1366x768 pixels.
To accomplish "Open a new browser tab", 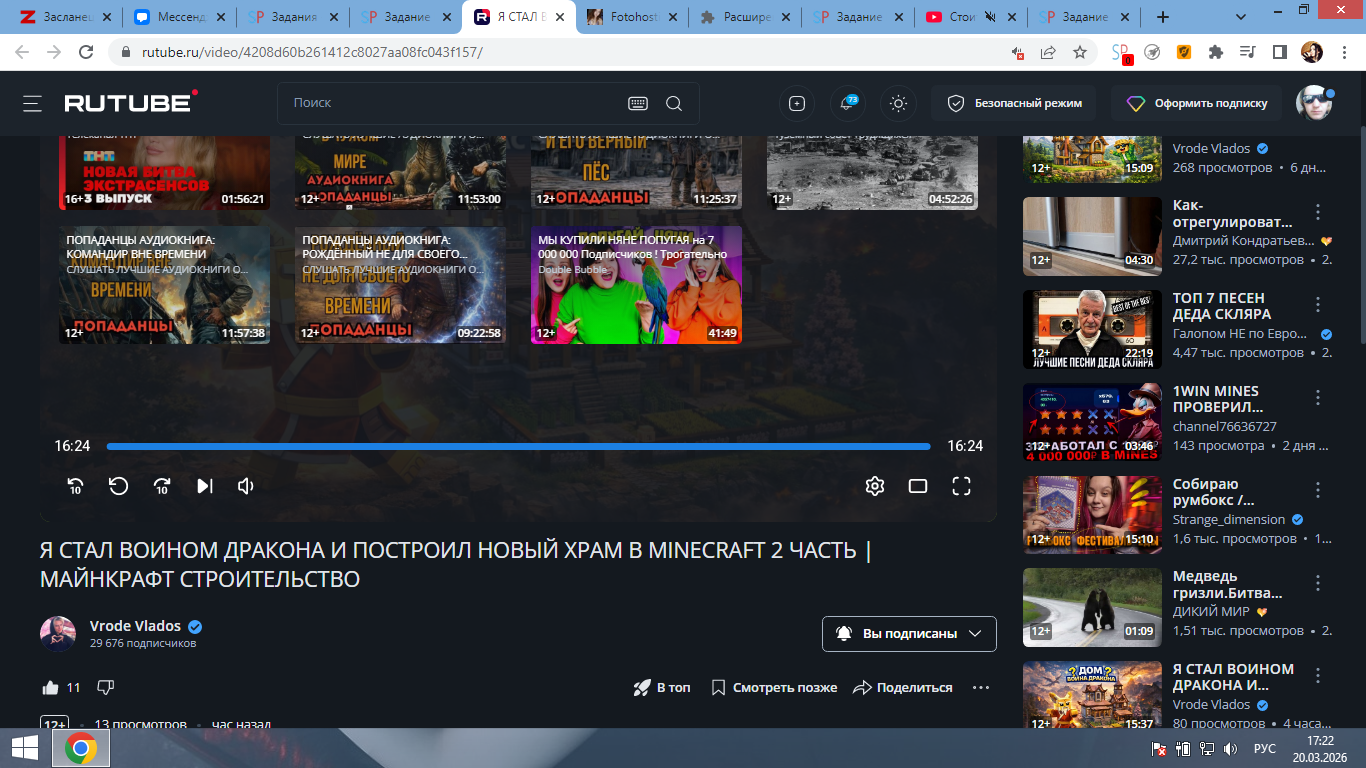I will [1162, 17].
